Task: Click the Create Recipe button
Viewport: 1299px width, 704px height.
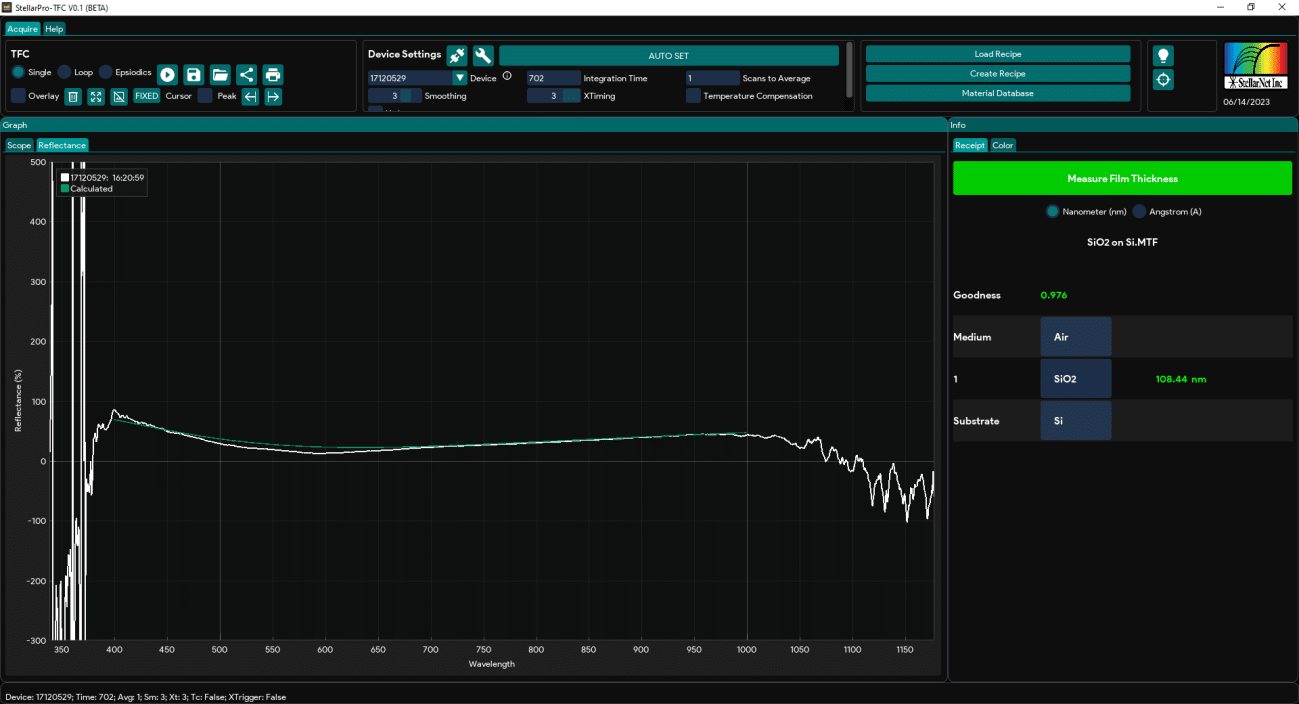Action: (x=998, y=74)
